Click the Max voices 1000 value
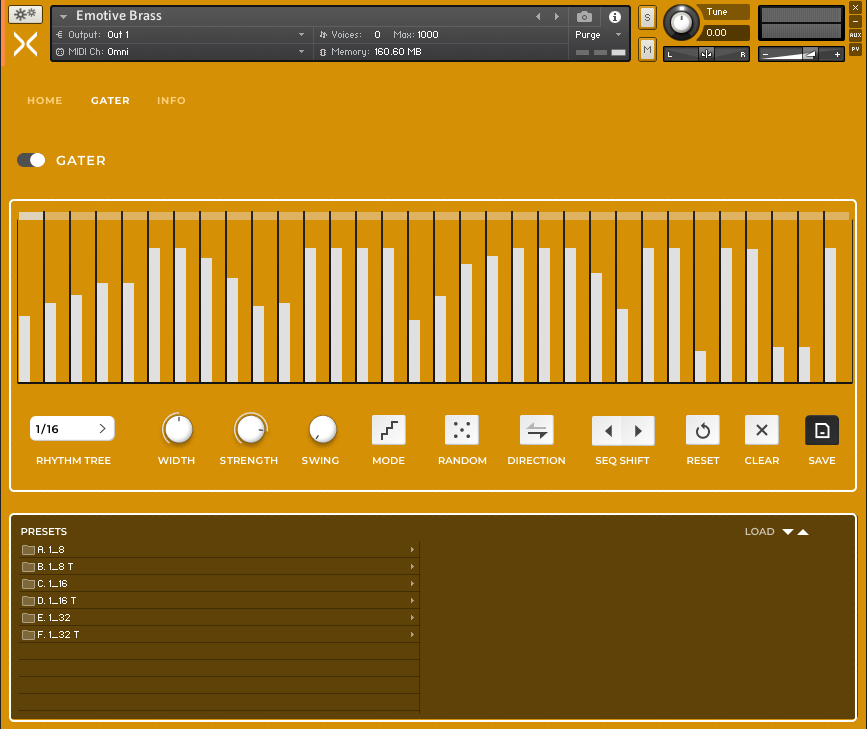 click(x=427, y=35)
